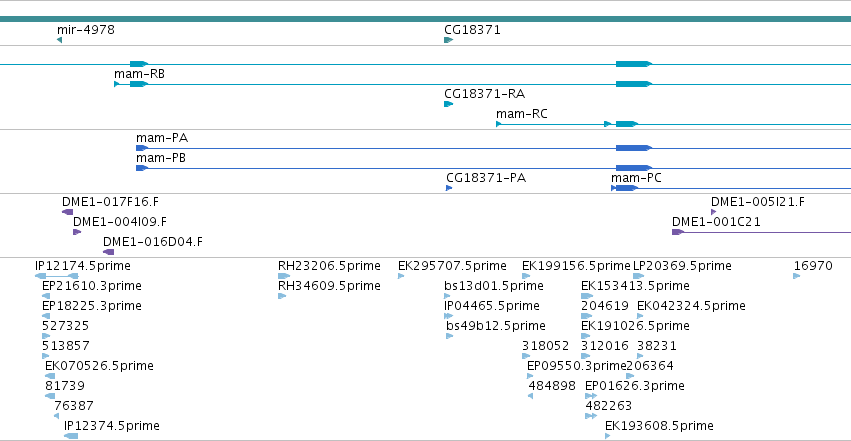This screenshot has width=851, height=441.
Task: Select the mam-PB protein track label
Action: [x=161, y=158]
